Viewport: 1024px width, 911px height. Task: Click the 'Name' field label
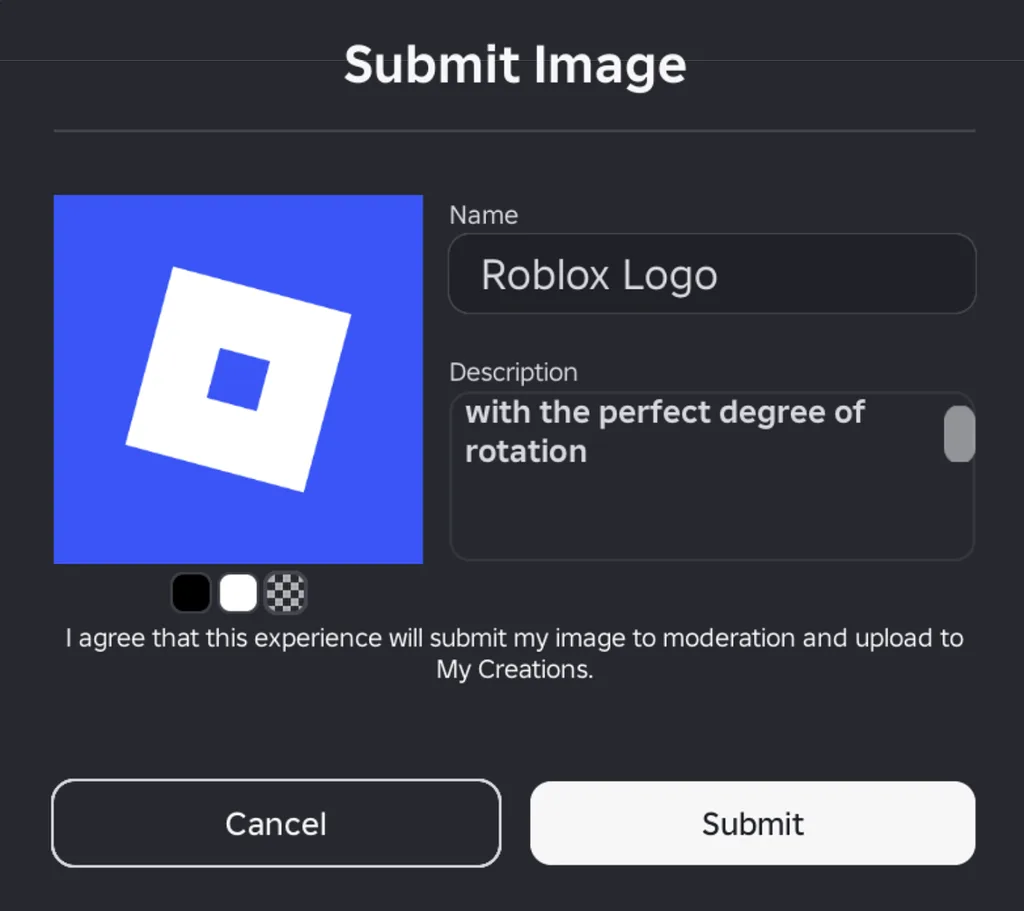point(483,215)
